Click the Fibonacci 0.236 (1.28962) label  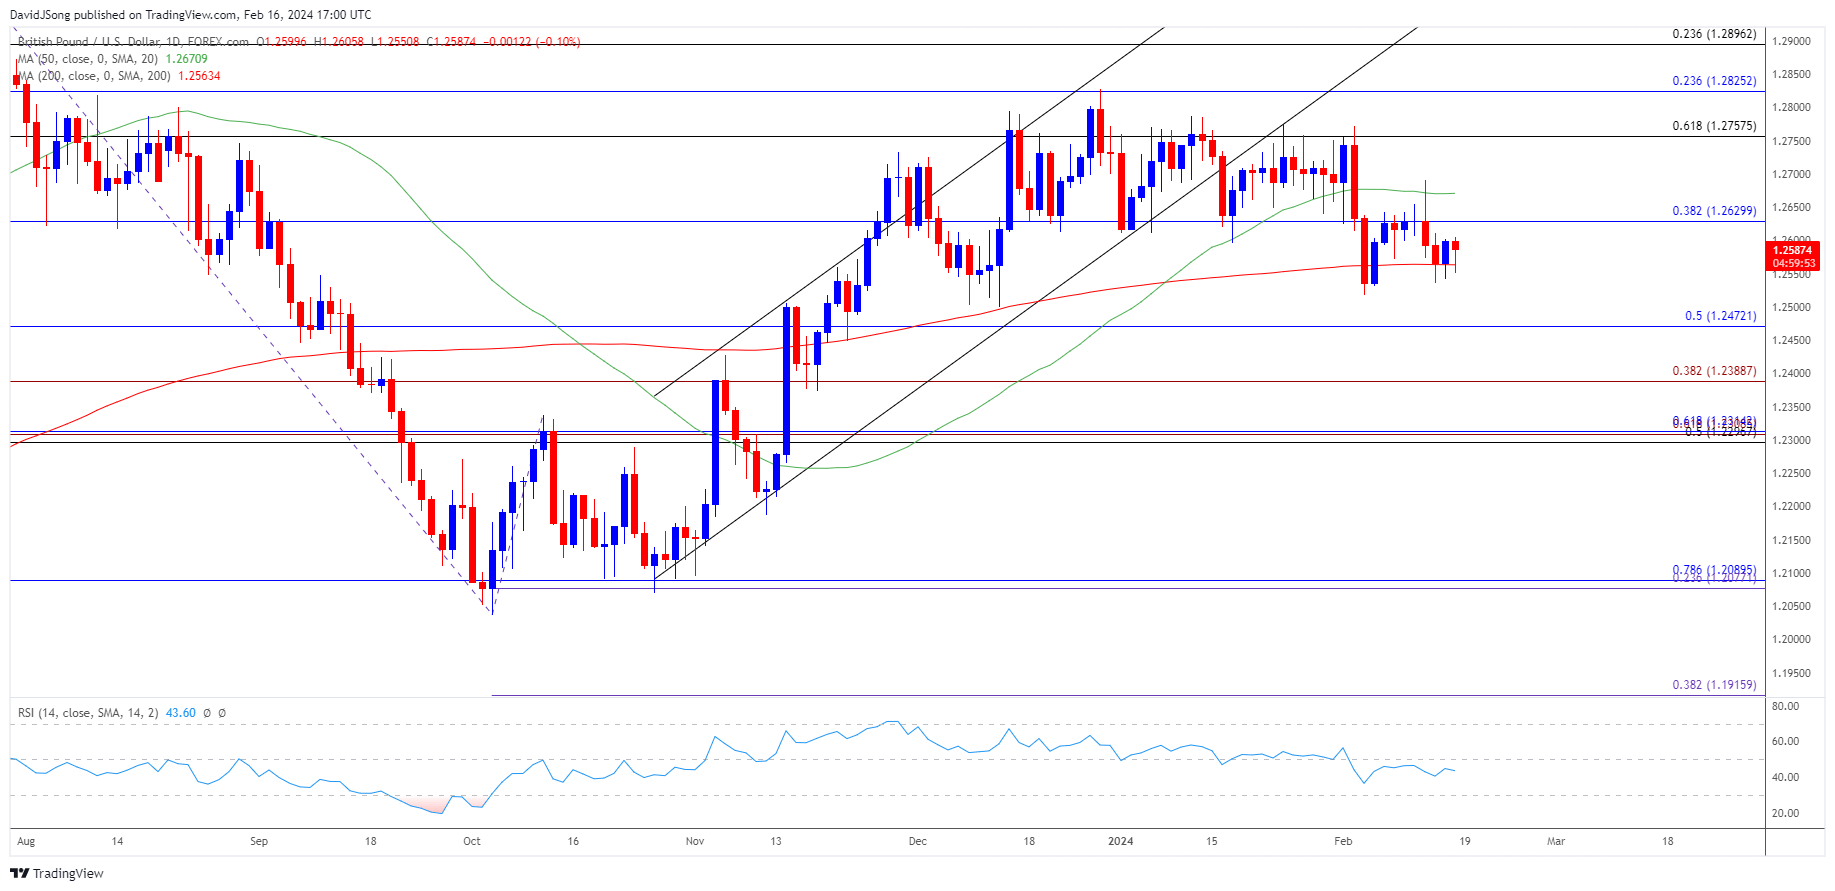[x=1714, y=34]
